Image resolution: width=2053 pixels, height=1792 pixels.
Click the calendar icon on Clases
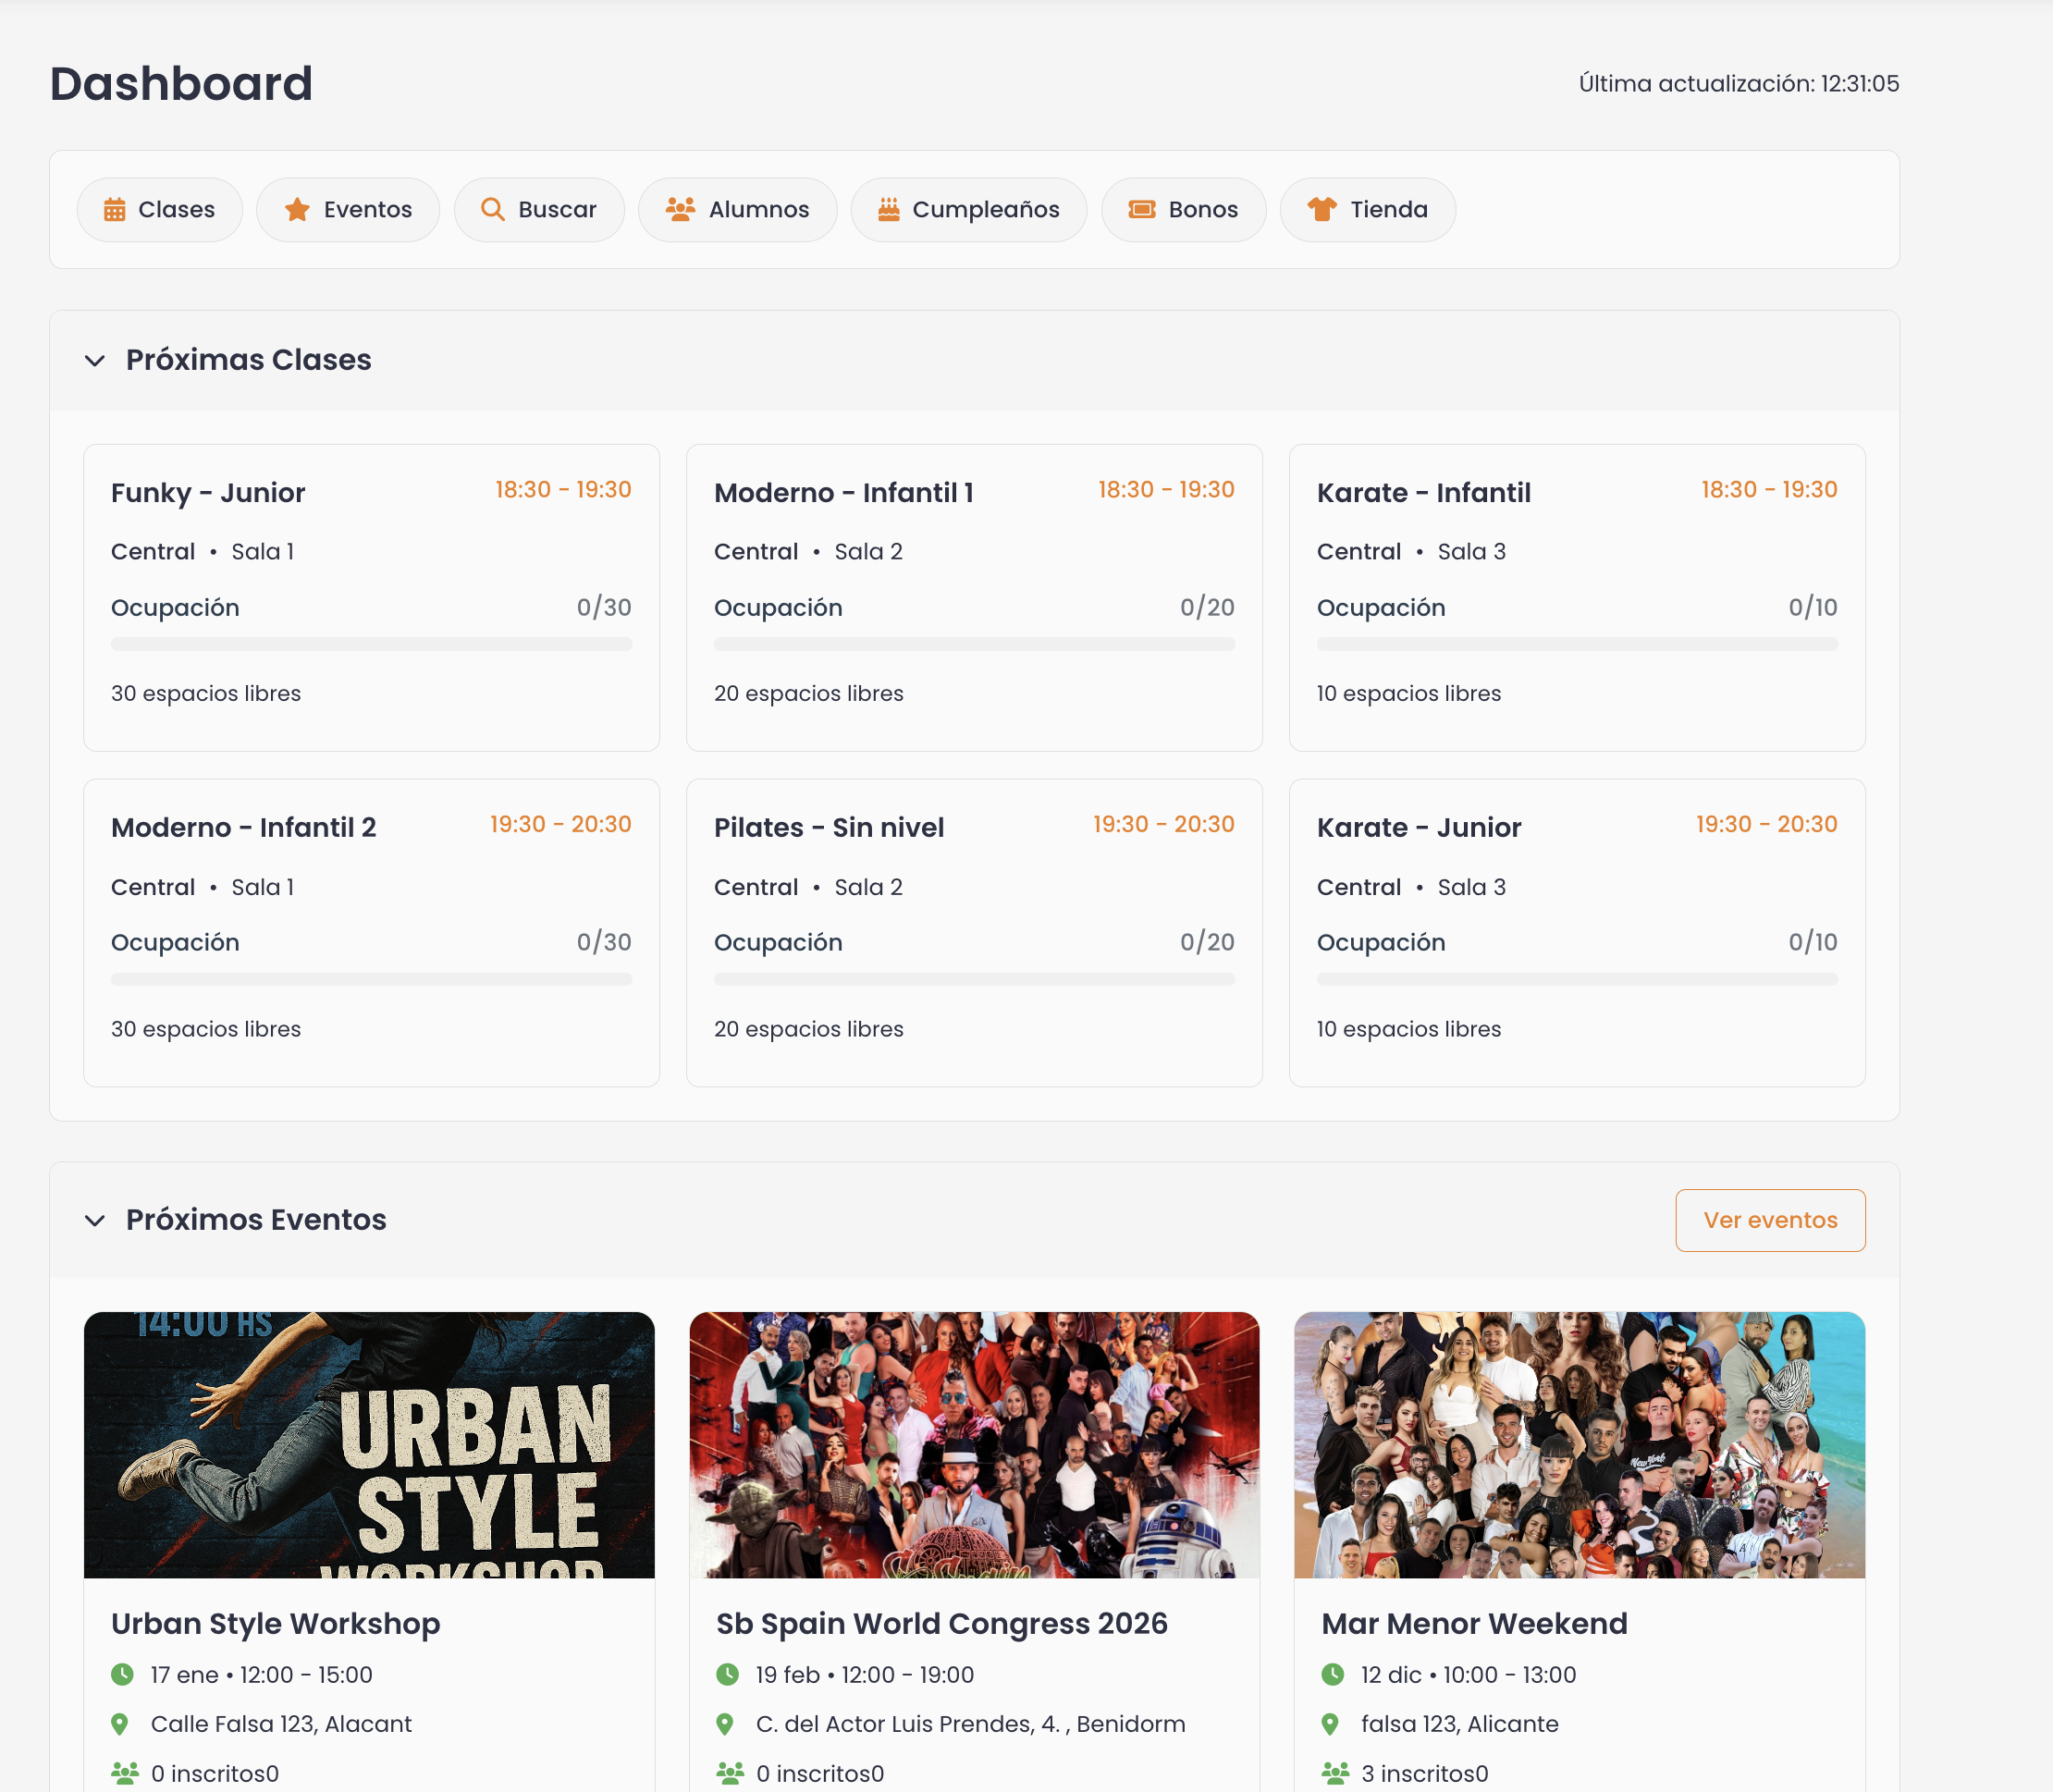pos(115,210)
